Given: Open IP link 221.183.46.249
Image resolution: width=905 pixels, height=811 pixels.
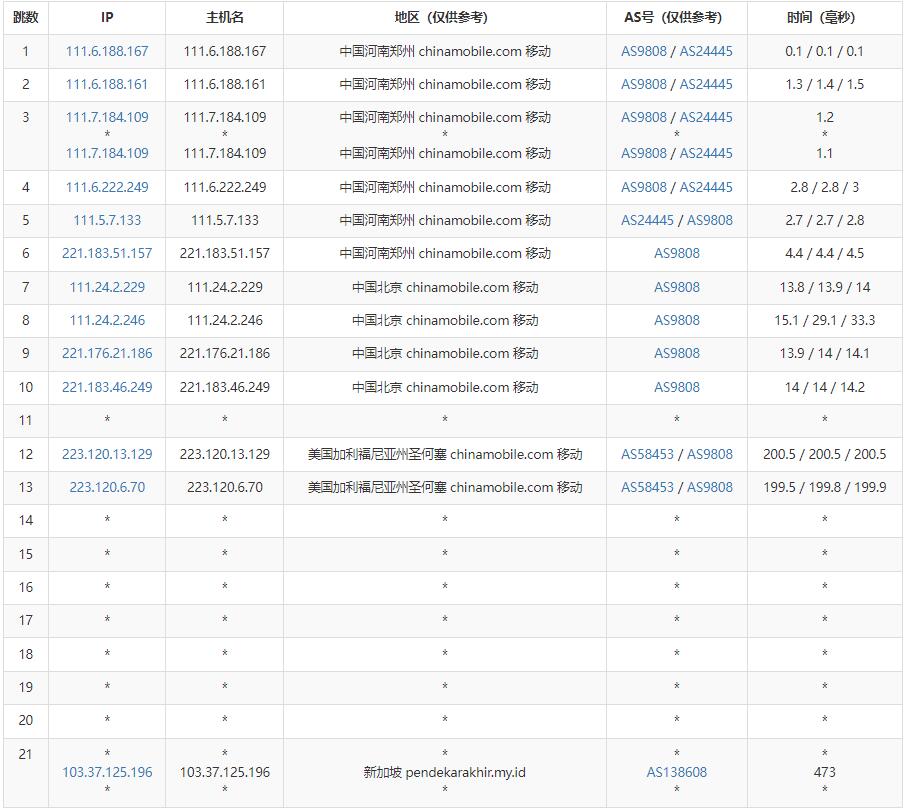Looking at the screenshot, I should click(107, 387).
